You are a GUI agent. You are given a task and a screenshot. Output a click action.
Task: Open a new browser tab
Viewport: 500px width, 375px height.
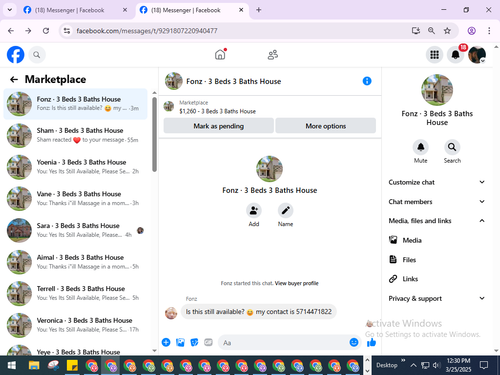(258, 10)
